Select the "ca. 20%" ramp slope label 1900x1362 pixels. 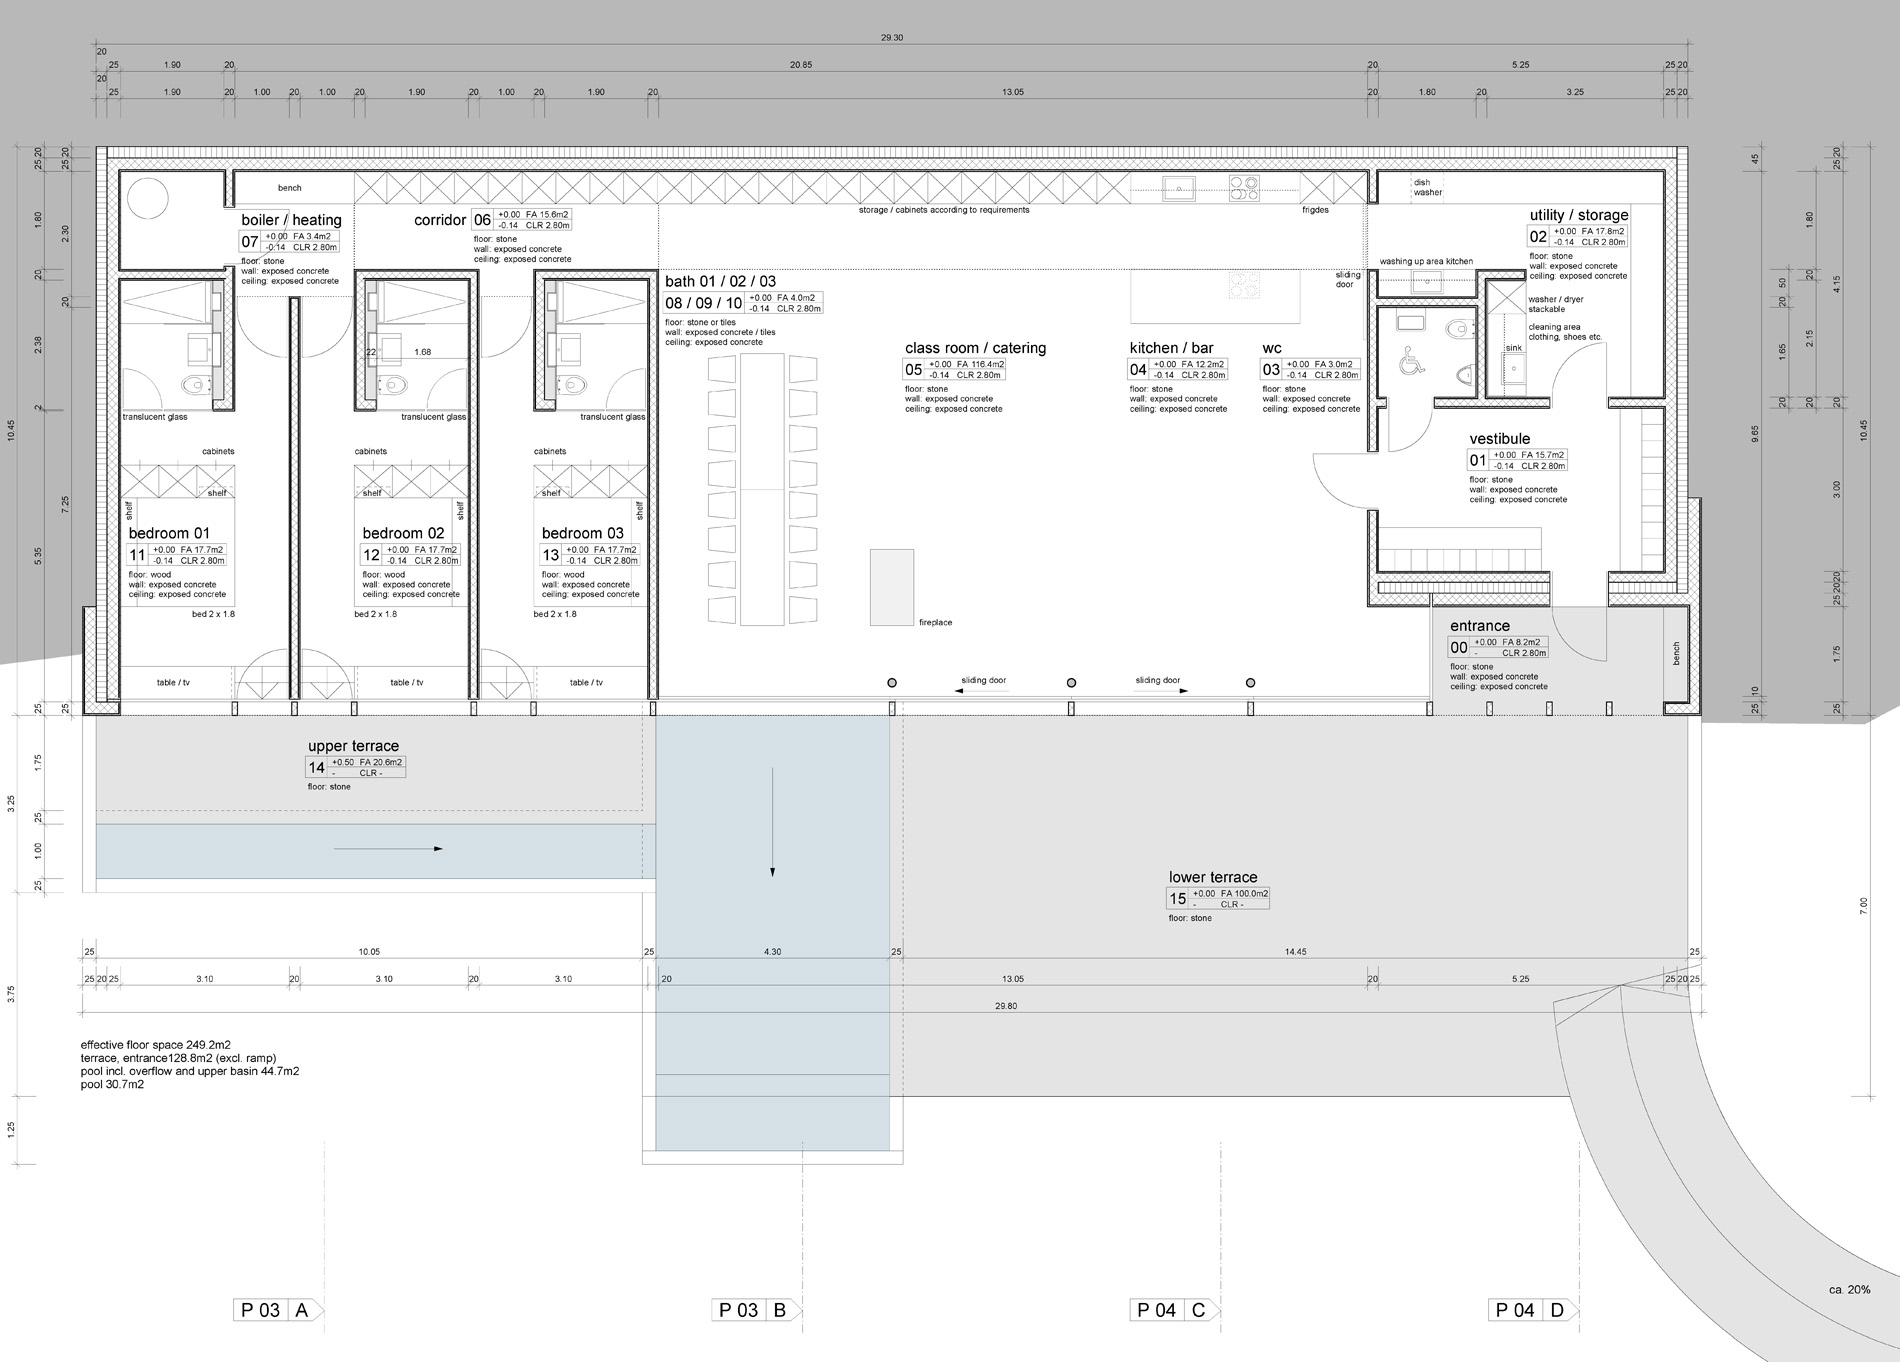coord(1849,1290)
